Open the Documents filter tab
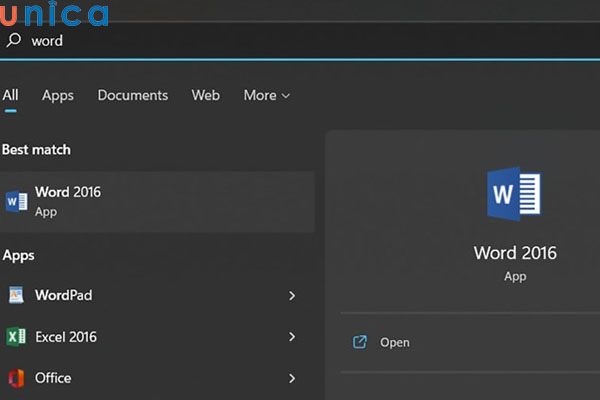This screenshot has width=600, height=400. pyautogui.click(x=132, y=95)
